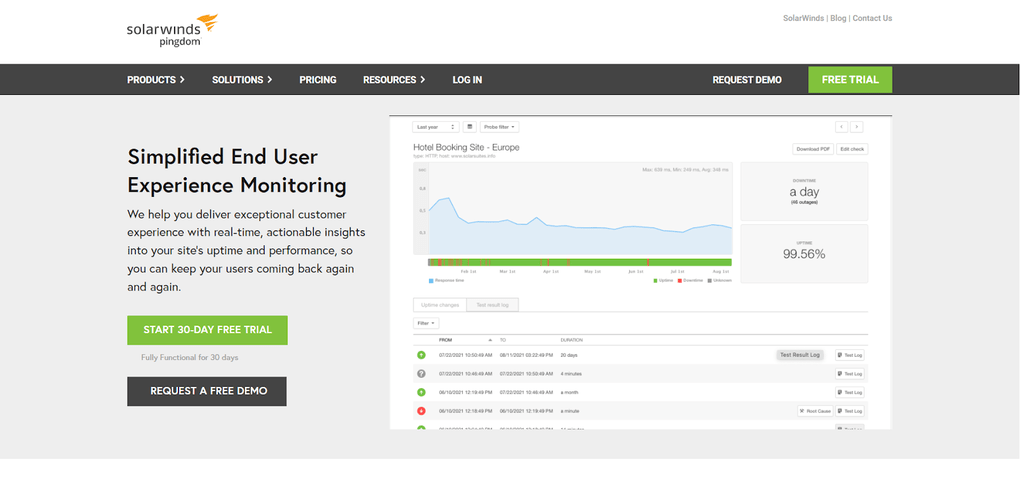Expand the Solutions menu
Screen dimensions: 1020x483
(242, 79)
